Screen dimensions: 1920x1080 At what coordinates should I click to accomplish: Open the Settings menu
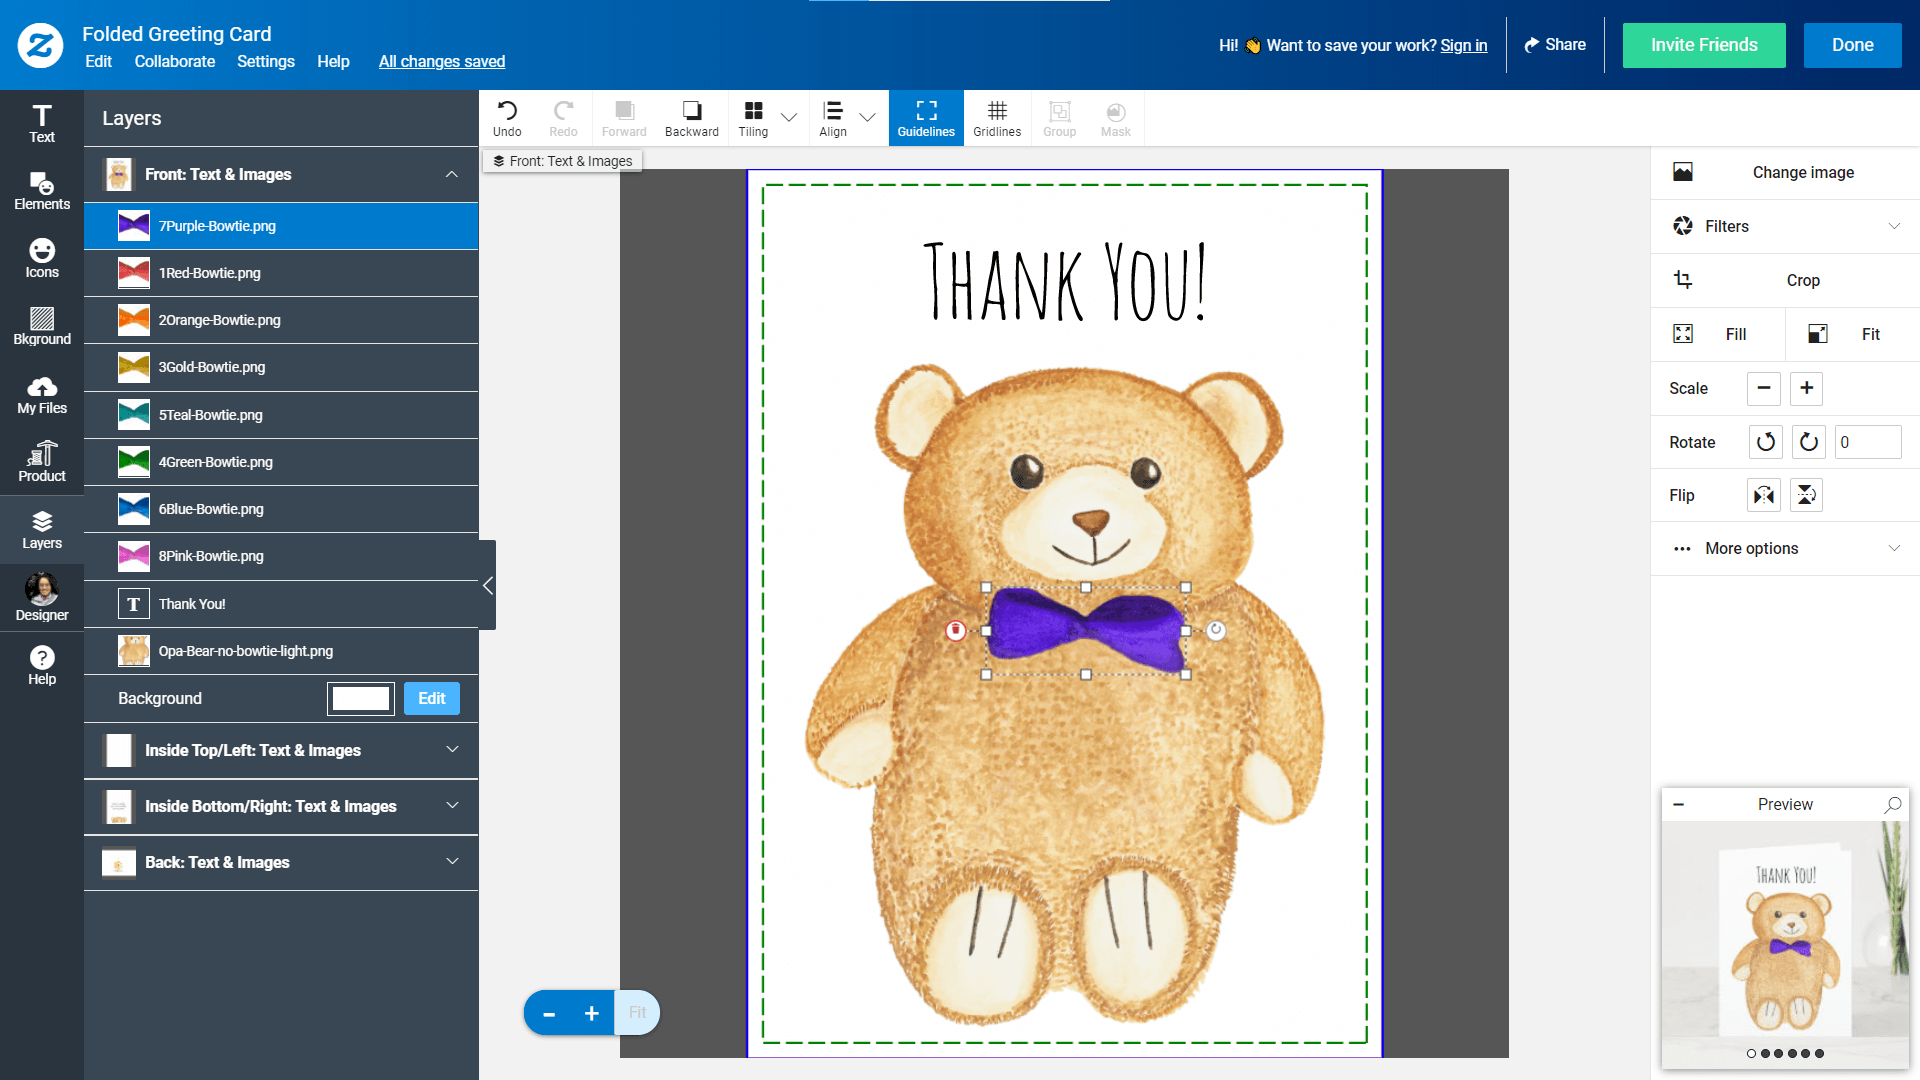(x=265, y=61)
